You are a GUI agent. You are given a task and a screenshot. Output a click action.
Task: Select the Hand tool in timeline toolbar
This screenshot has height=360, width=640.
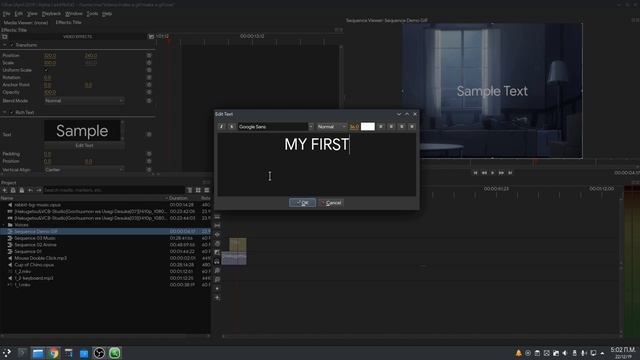(x=217, y=244)
